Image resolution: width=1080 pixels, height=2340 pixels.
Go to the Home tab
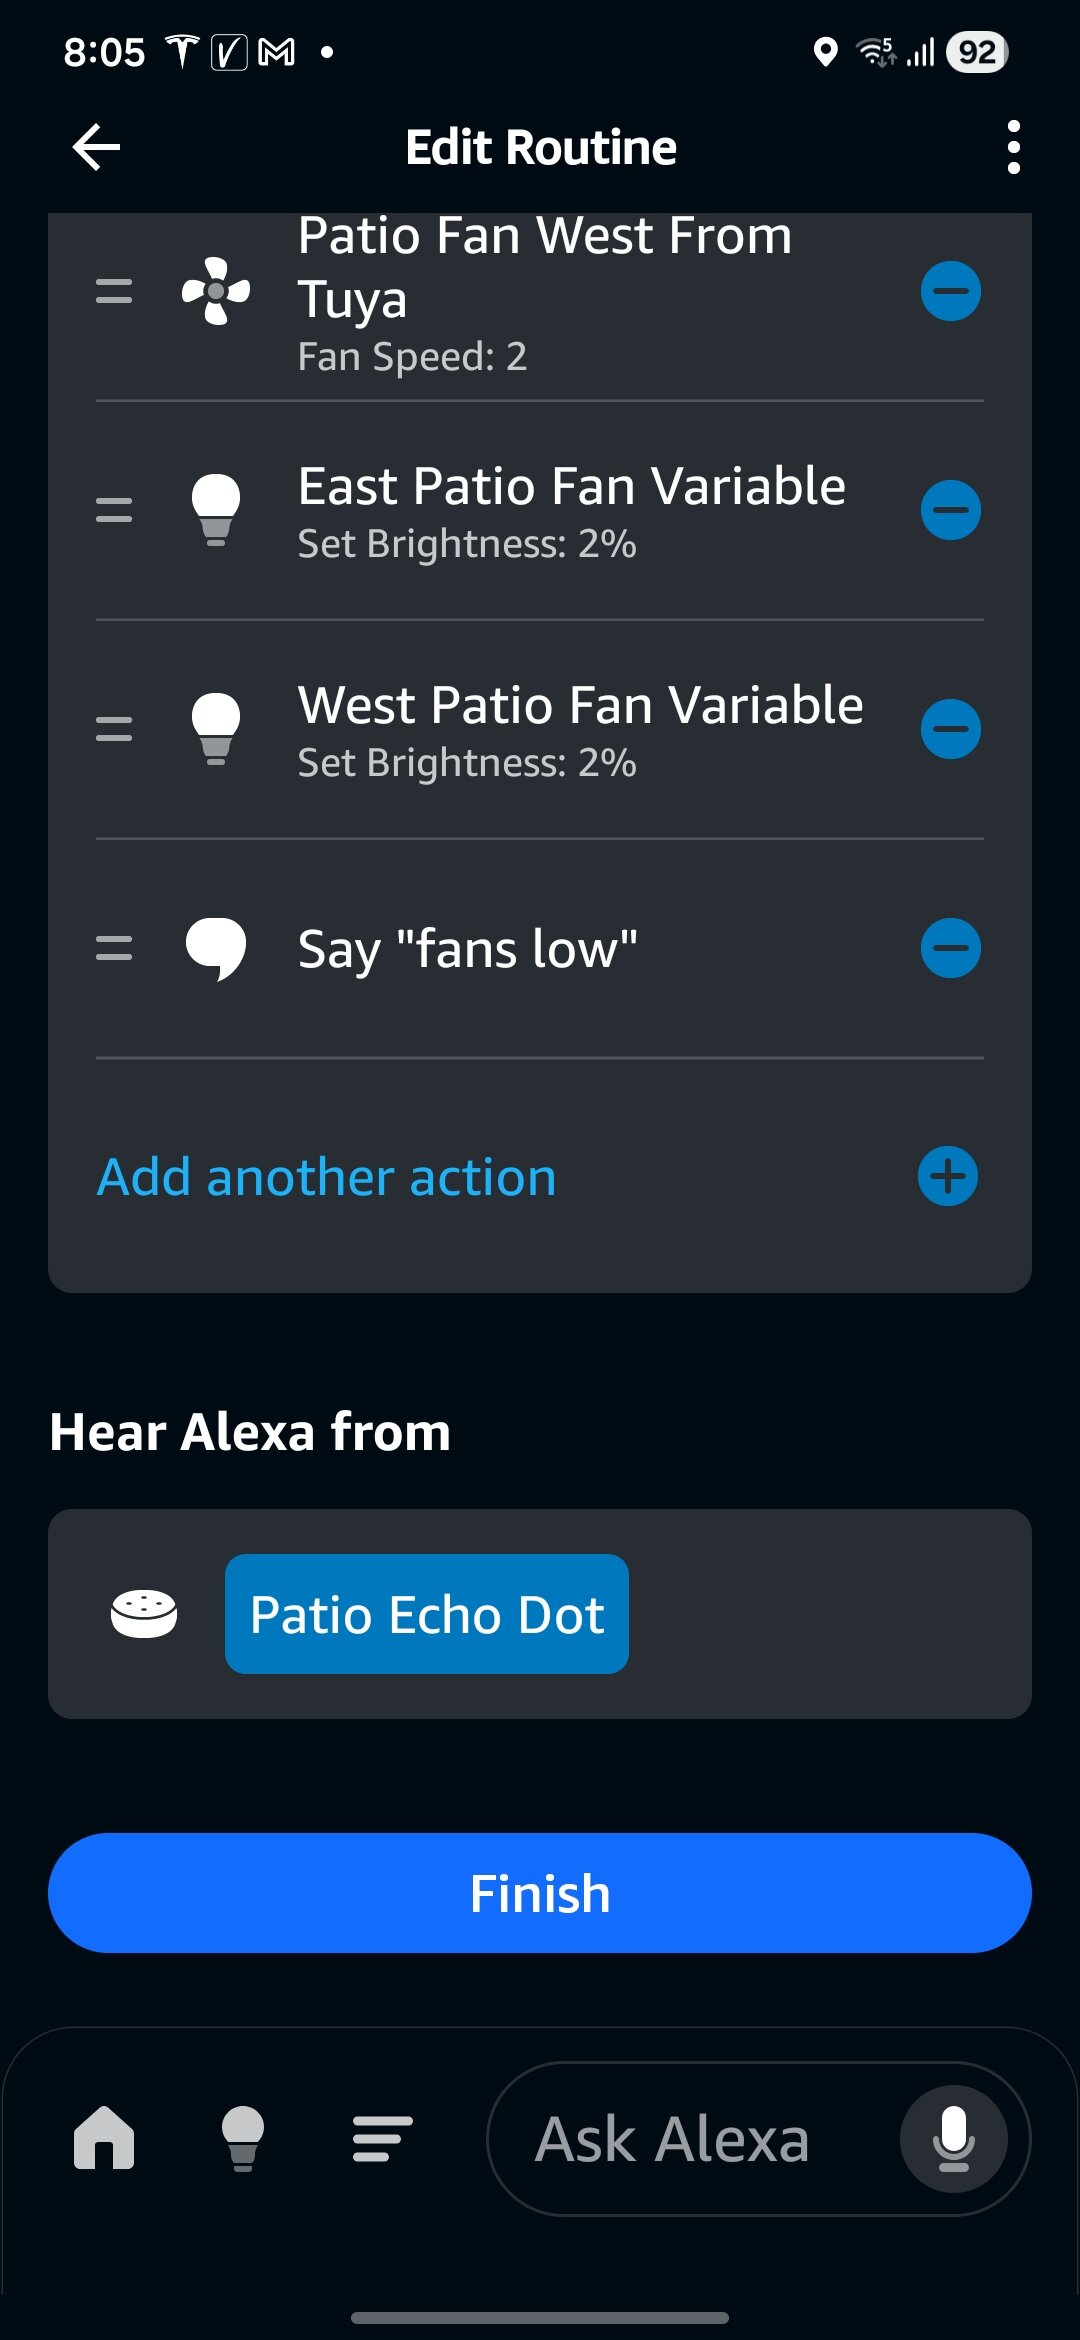click(104, 2138)
